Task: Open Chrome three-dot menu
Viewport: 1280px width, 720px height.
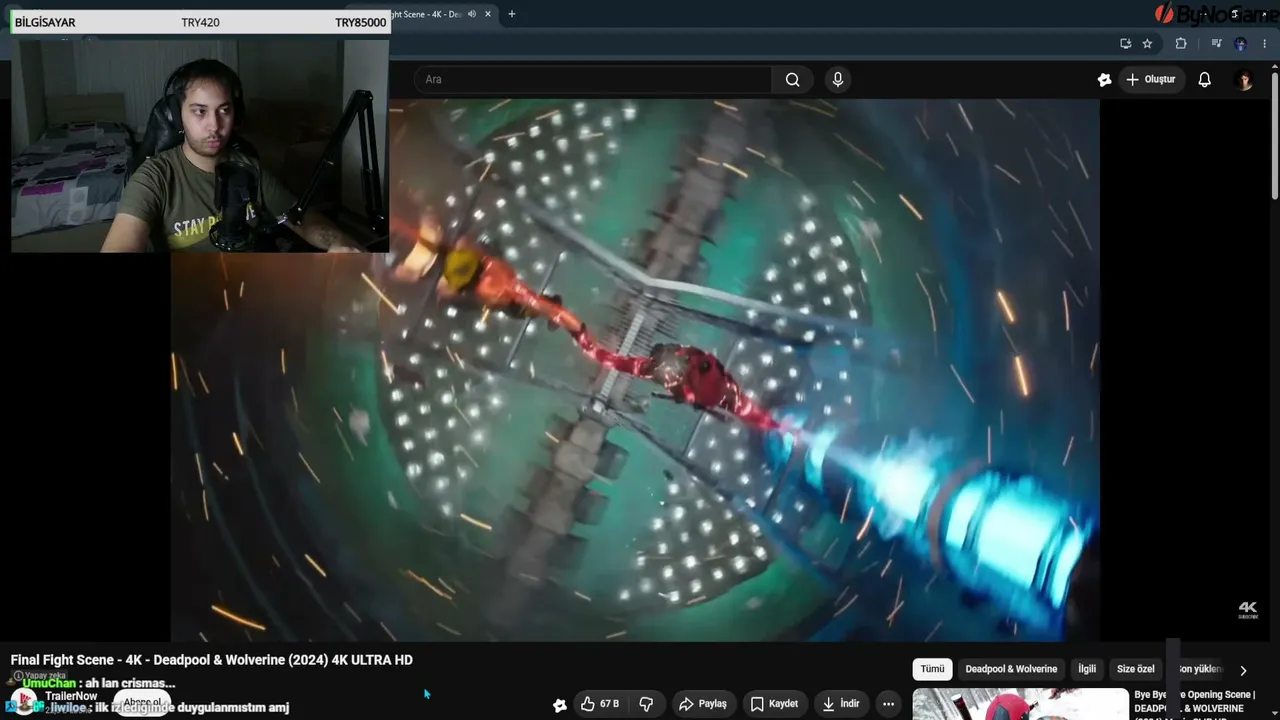Action: (x=1265, y=44)
